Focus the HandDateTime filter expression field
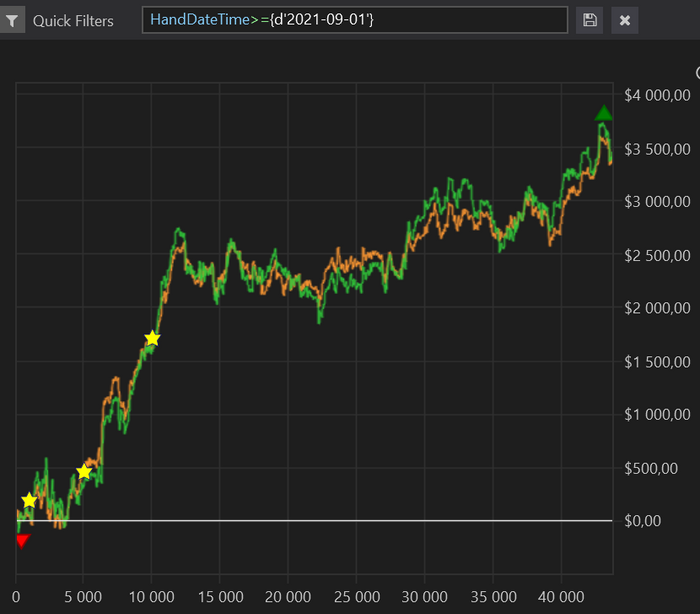 click(355, 20)
